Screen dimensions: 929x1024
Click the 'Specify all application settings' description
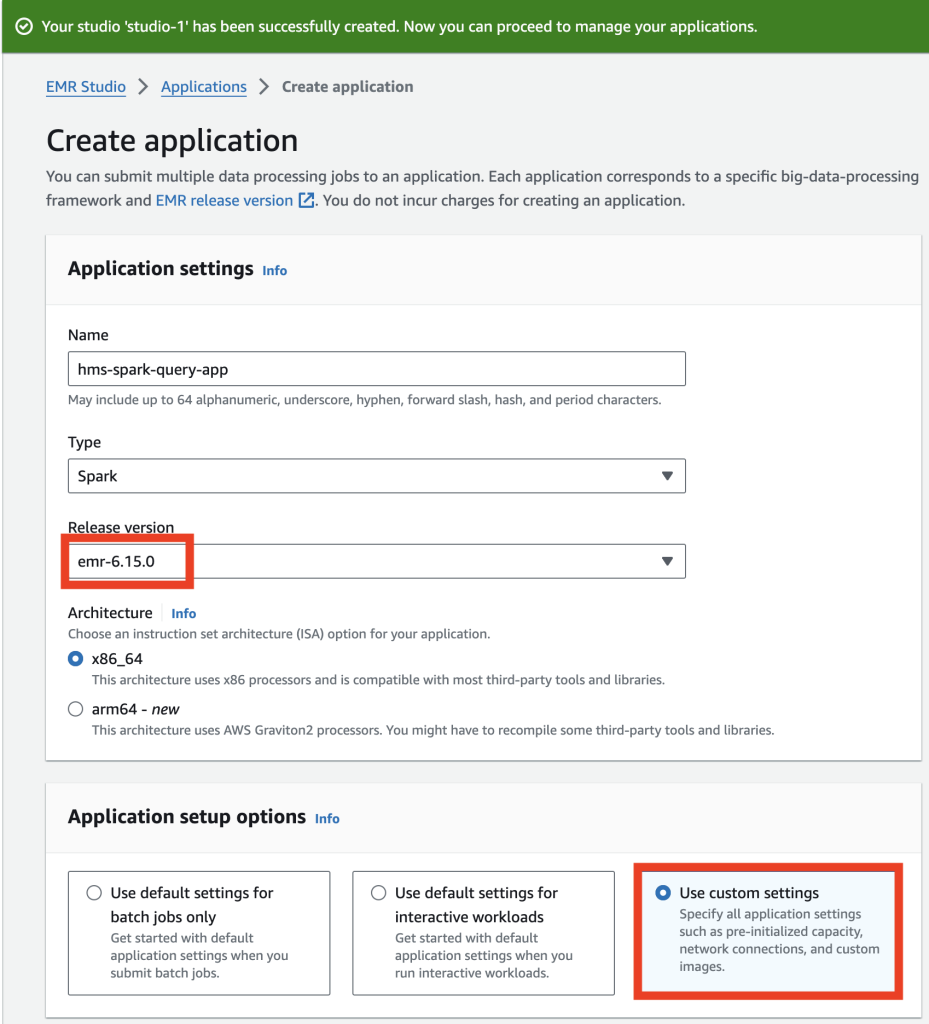(779, 940)
